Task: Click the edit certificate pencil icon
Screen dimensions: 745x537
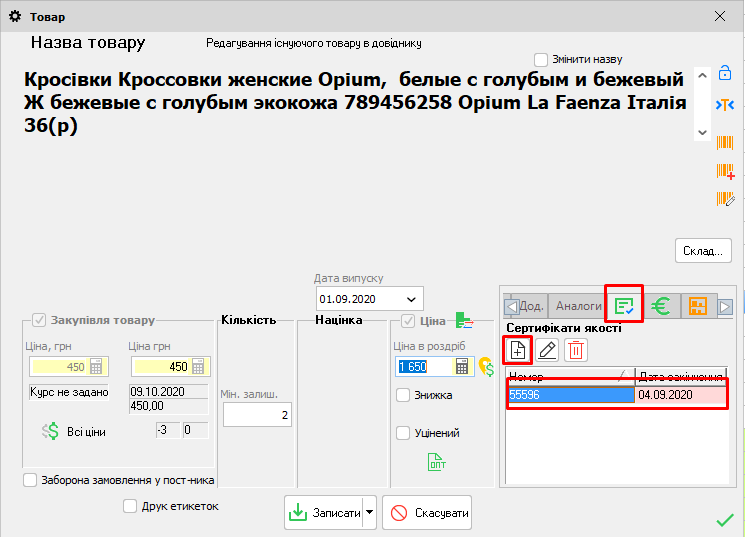Action: point(547,349)
